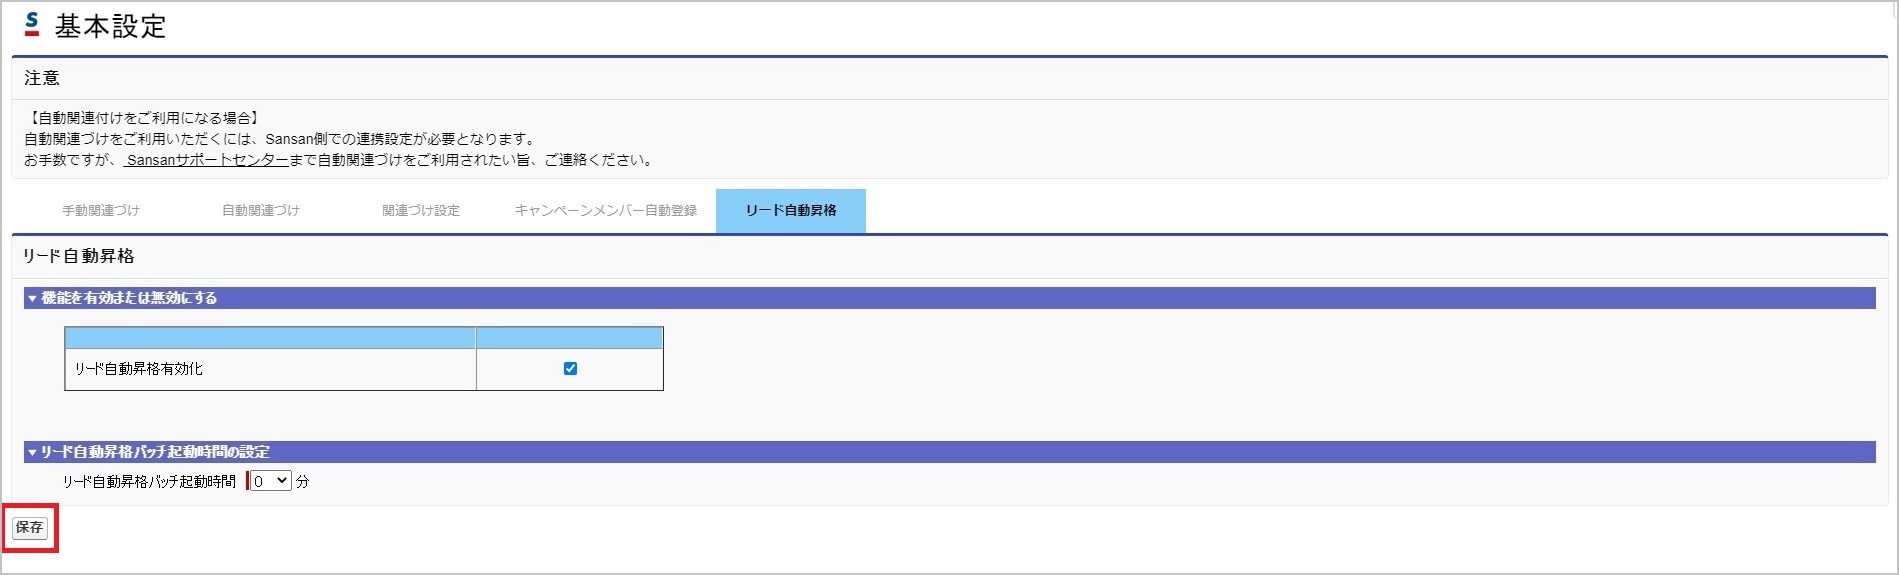Click the 注意 section heading
Image resolution: width=1899 pixels, height=575 pixels.
click(42, 78)
